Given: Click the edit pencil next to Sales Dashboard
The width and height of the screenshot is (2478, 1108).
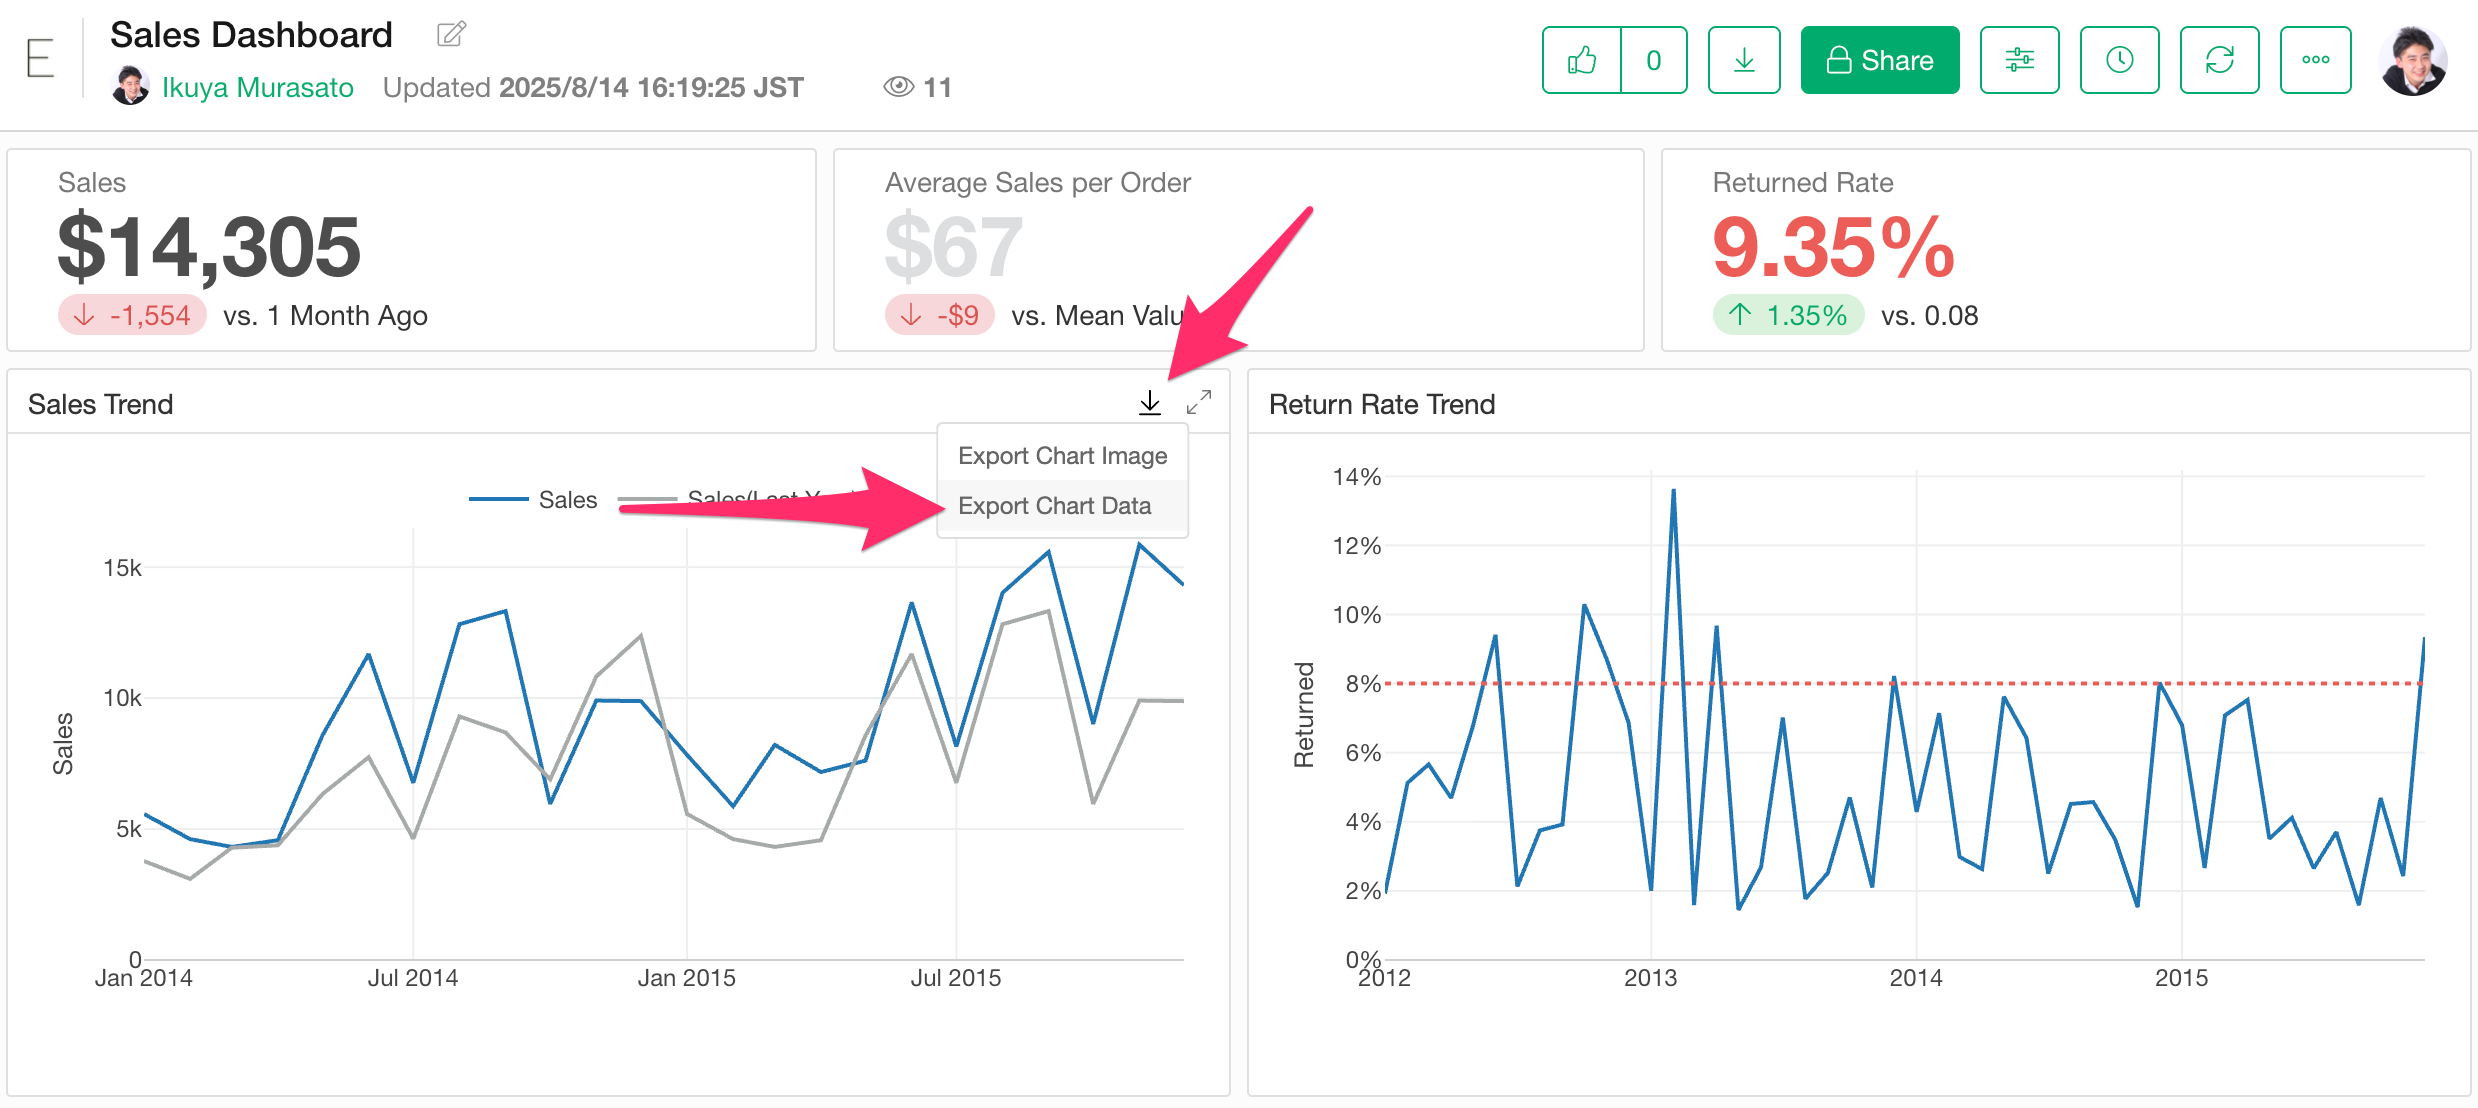Looking at the screenshot, I should [x=451, y=34].
